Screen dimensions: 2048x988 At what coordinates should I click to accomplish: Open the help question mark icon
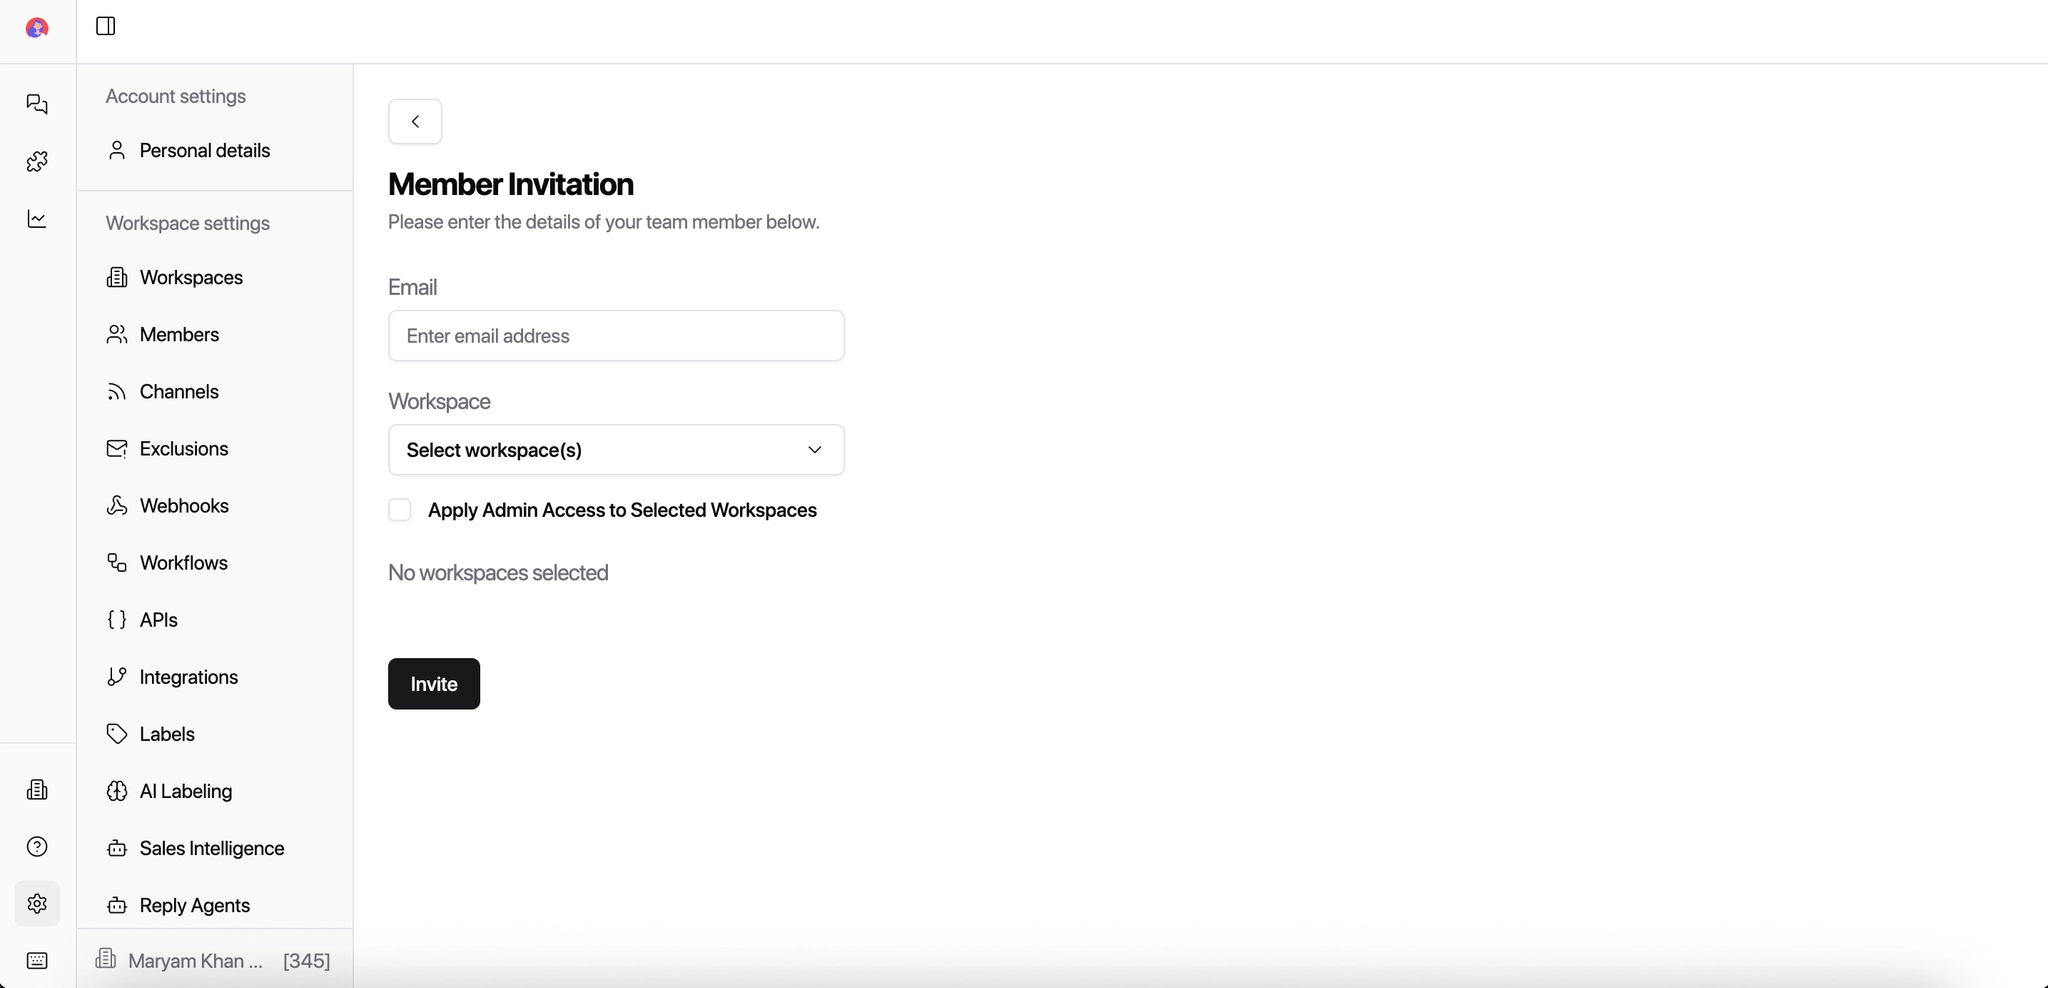(x=37, y=846)
